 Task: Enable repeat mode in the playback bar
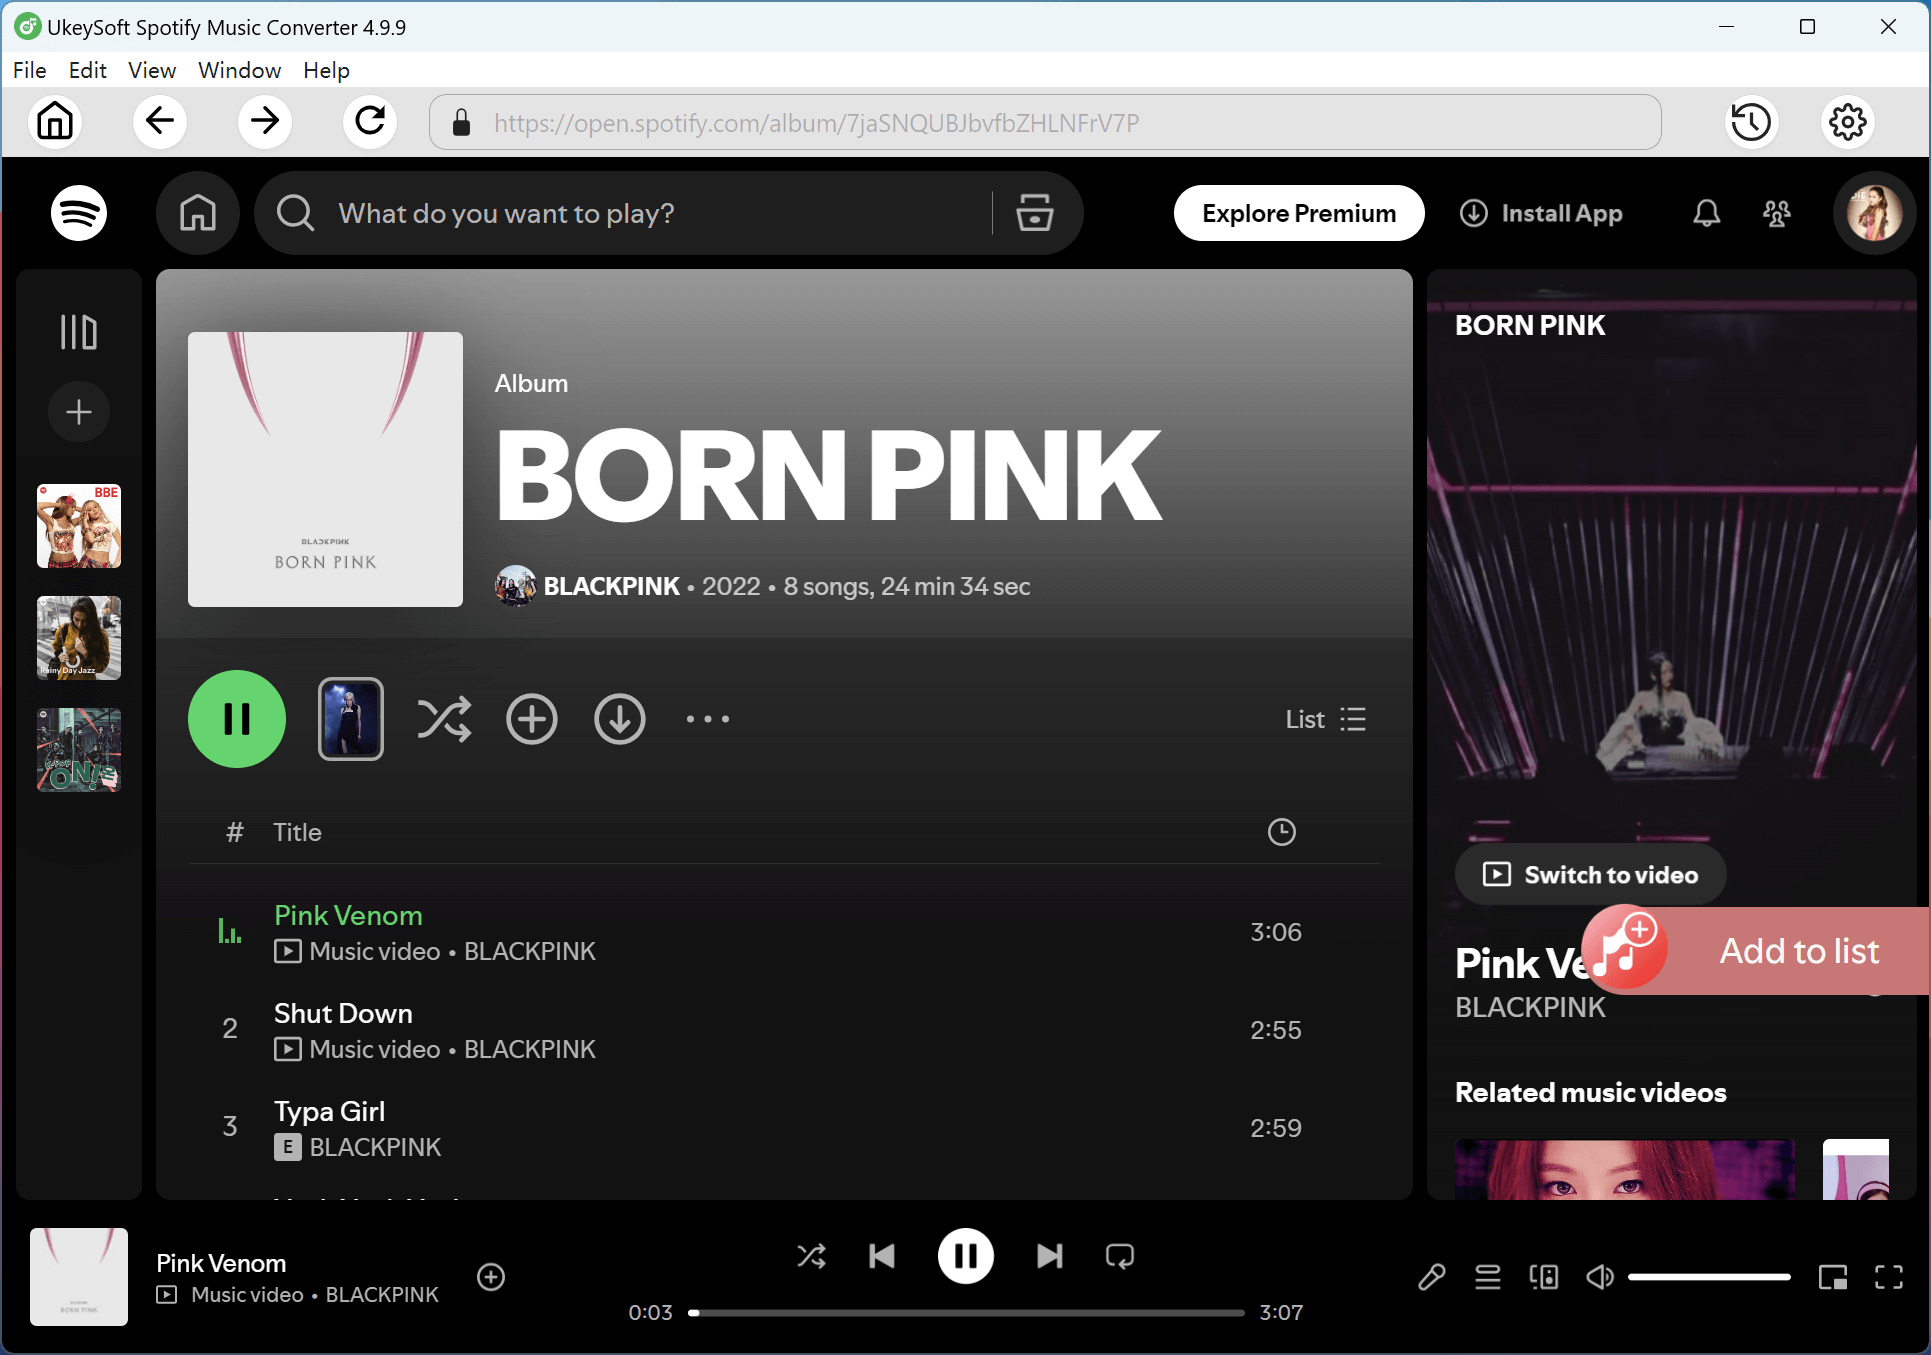point(1119,1257)
